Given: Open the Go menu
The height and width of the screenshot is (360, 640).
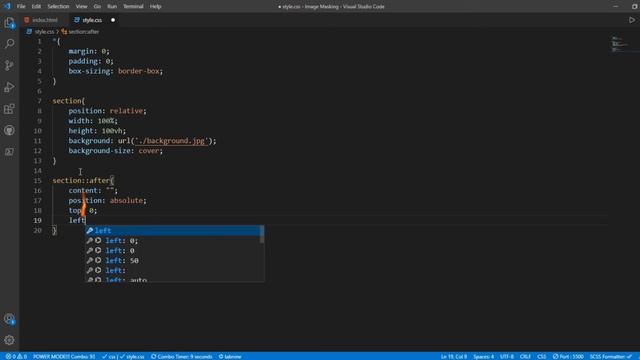Looking at the screenshot, I should coord(97,7).
